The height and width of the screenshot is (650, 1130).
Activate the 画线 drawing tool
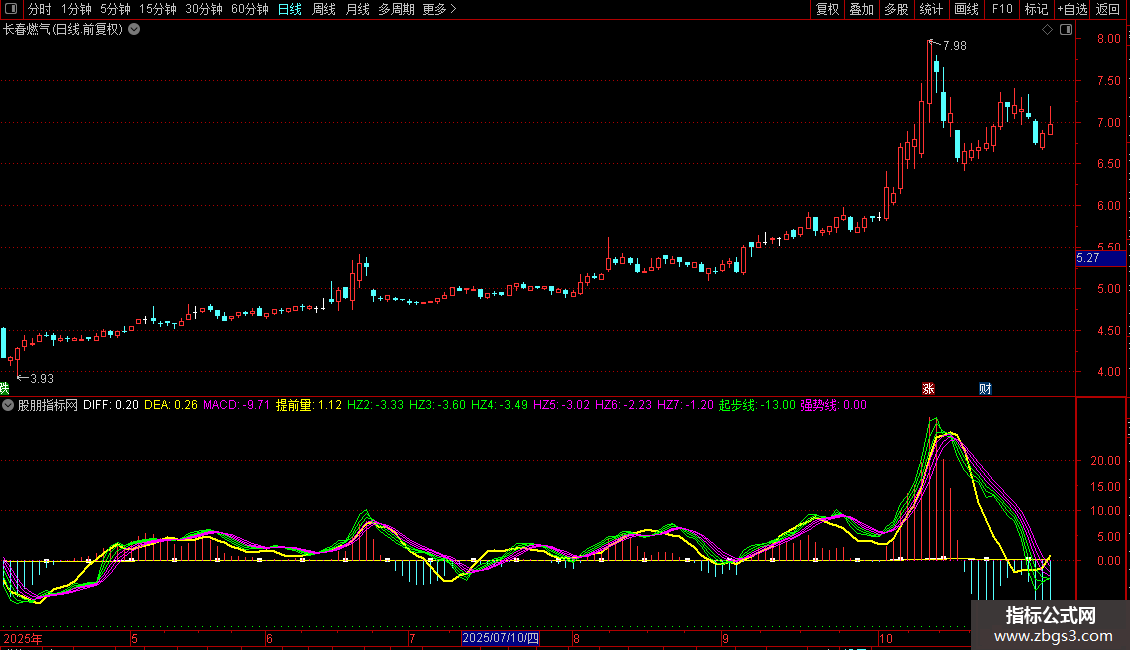click(x=966, y=9)
